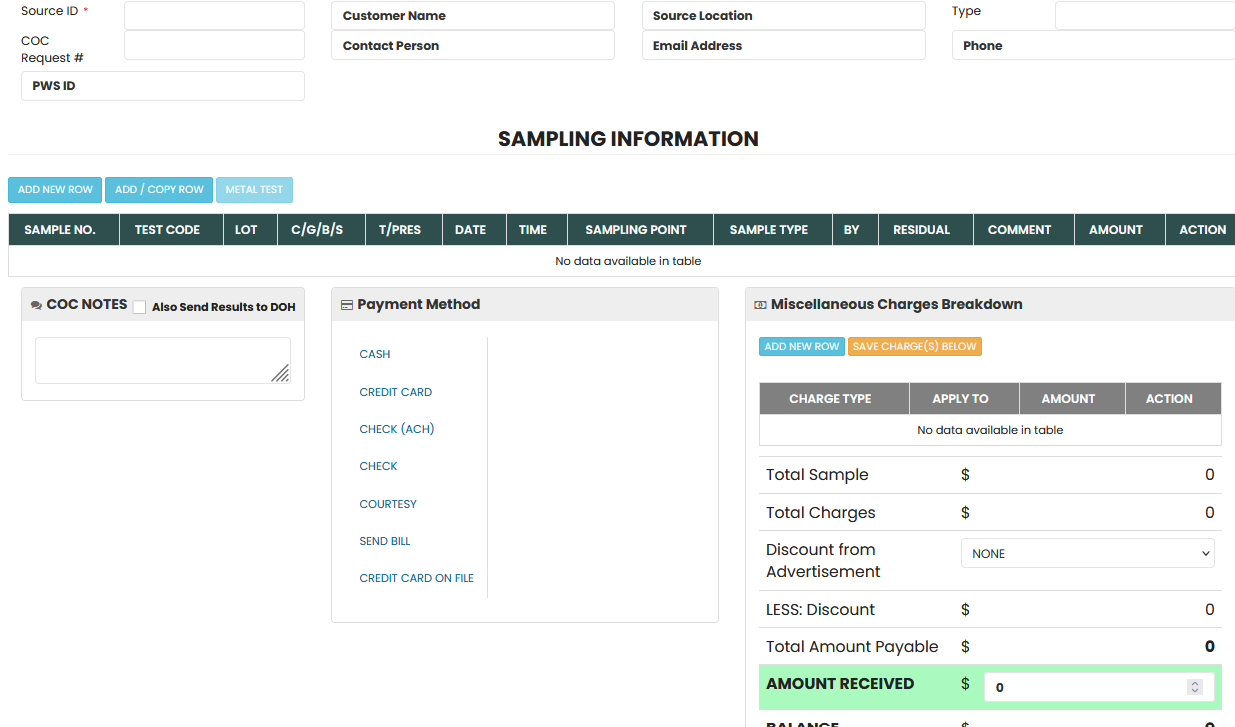Click SAVE CHARGE(S) BELOW button
Viewport: 1235px width, 727px height.
[x=915, y=347]
